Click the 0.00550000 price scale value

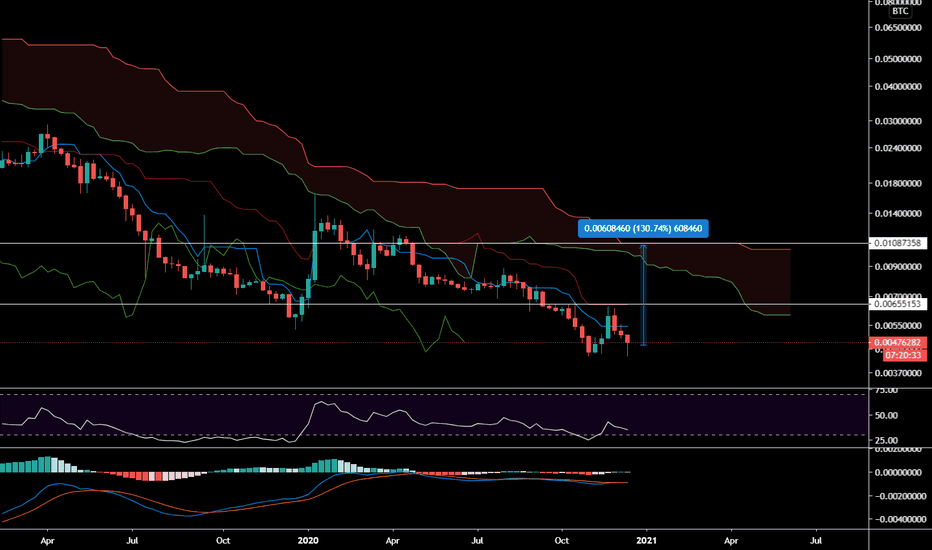pyautogui.click(x=898, y=326)
